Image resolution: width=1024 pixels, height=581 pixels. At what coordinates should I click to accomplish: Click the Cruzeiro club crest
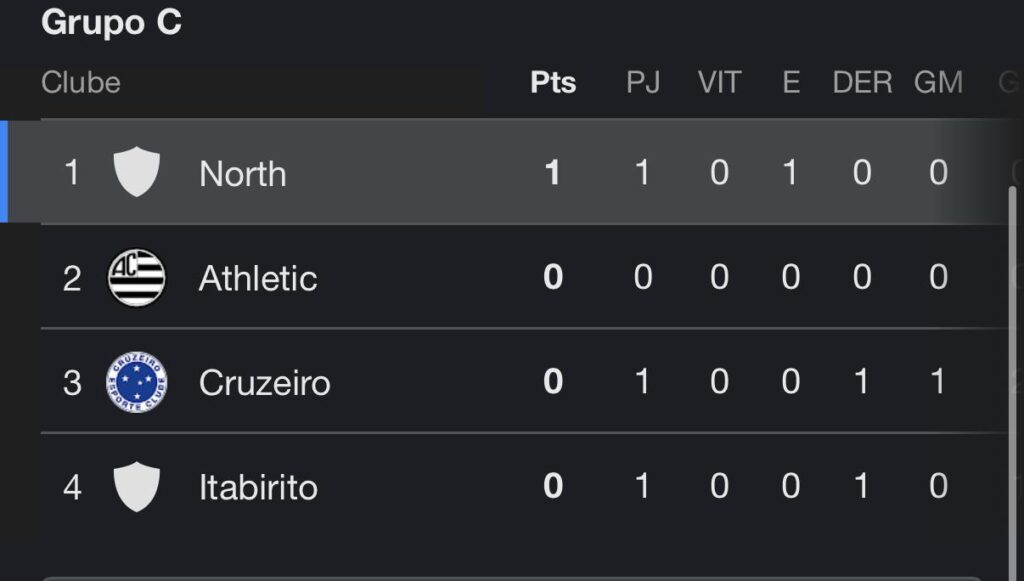(136, 382)
